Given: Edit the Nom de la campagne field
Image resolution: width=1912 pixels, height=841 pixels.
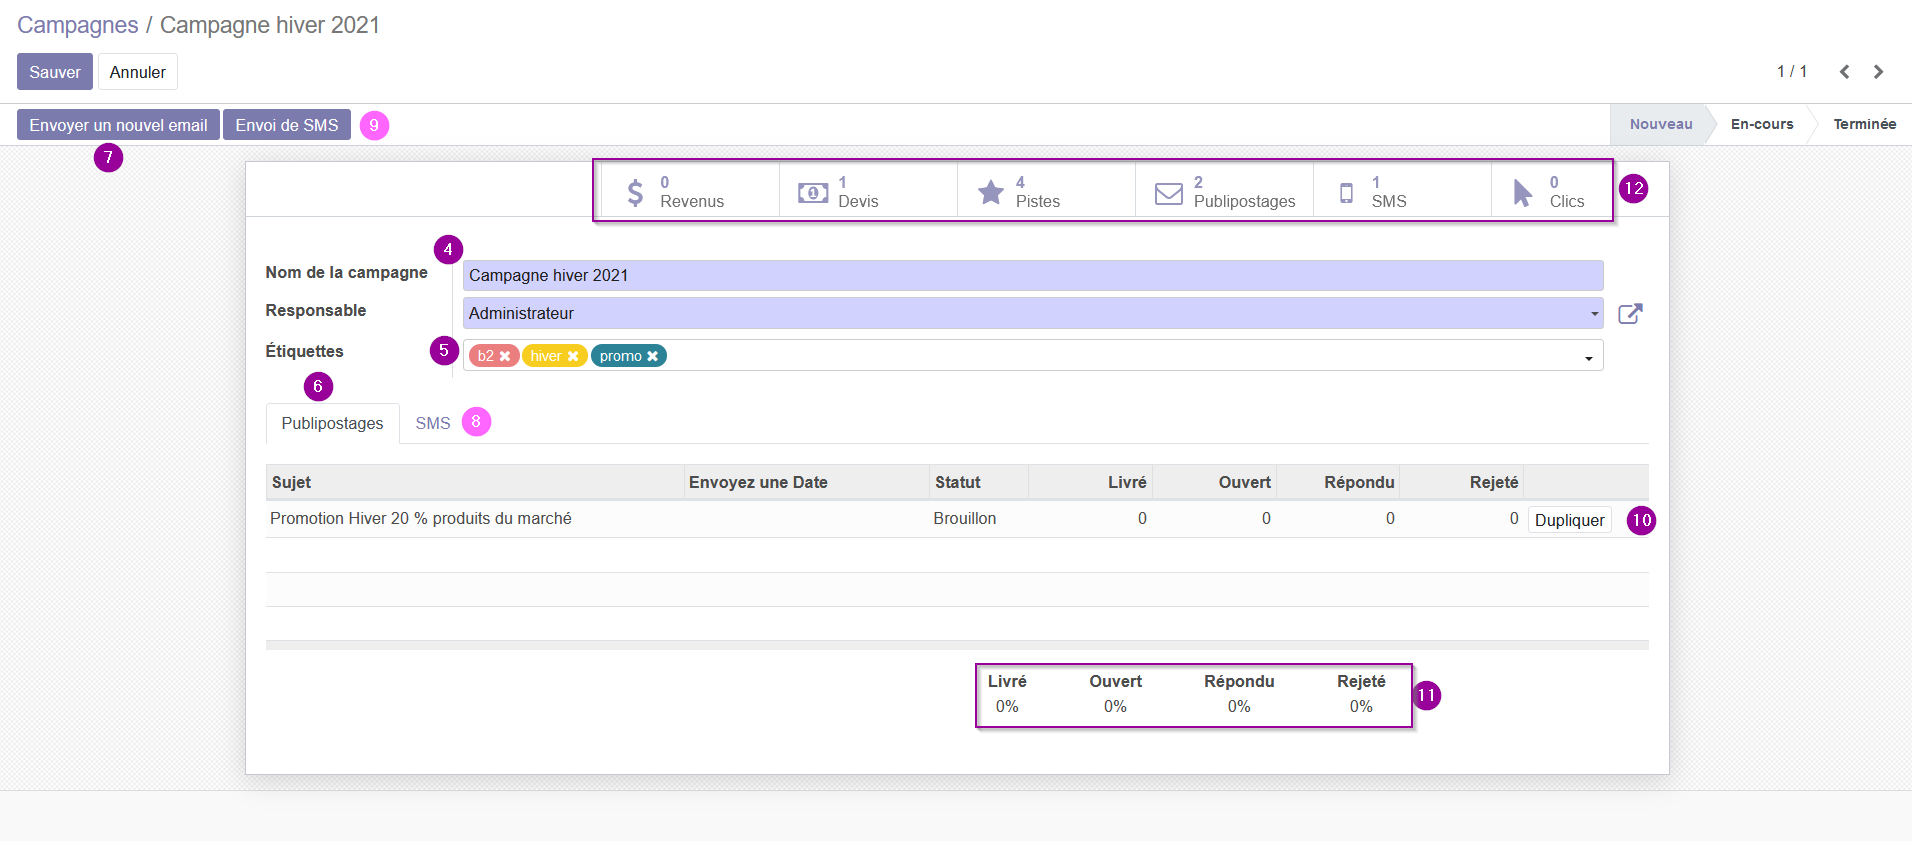Looking at the screenshot, I should tap(1033, 276).
